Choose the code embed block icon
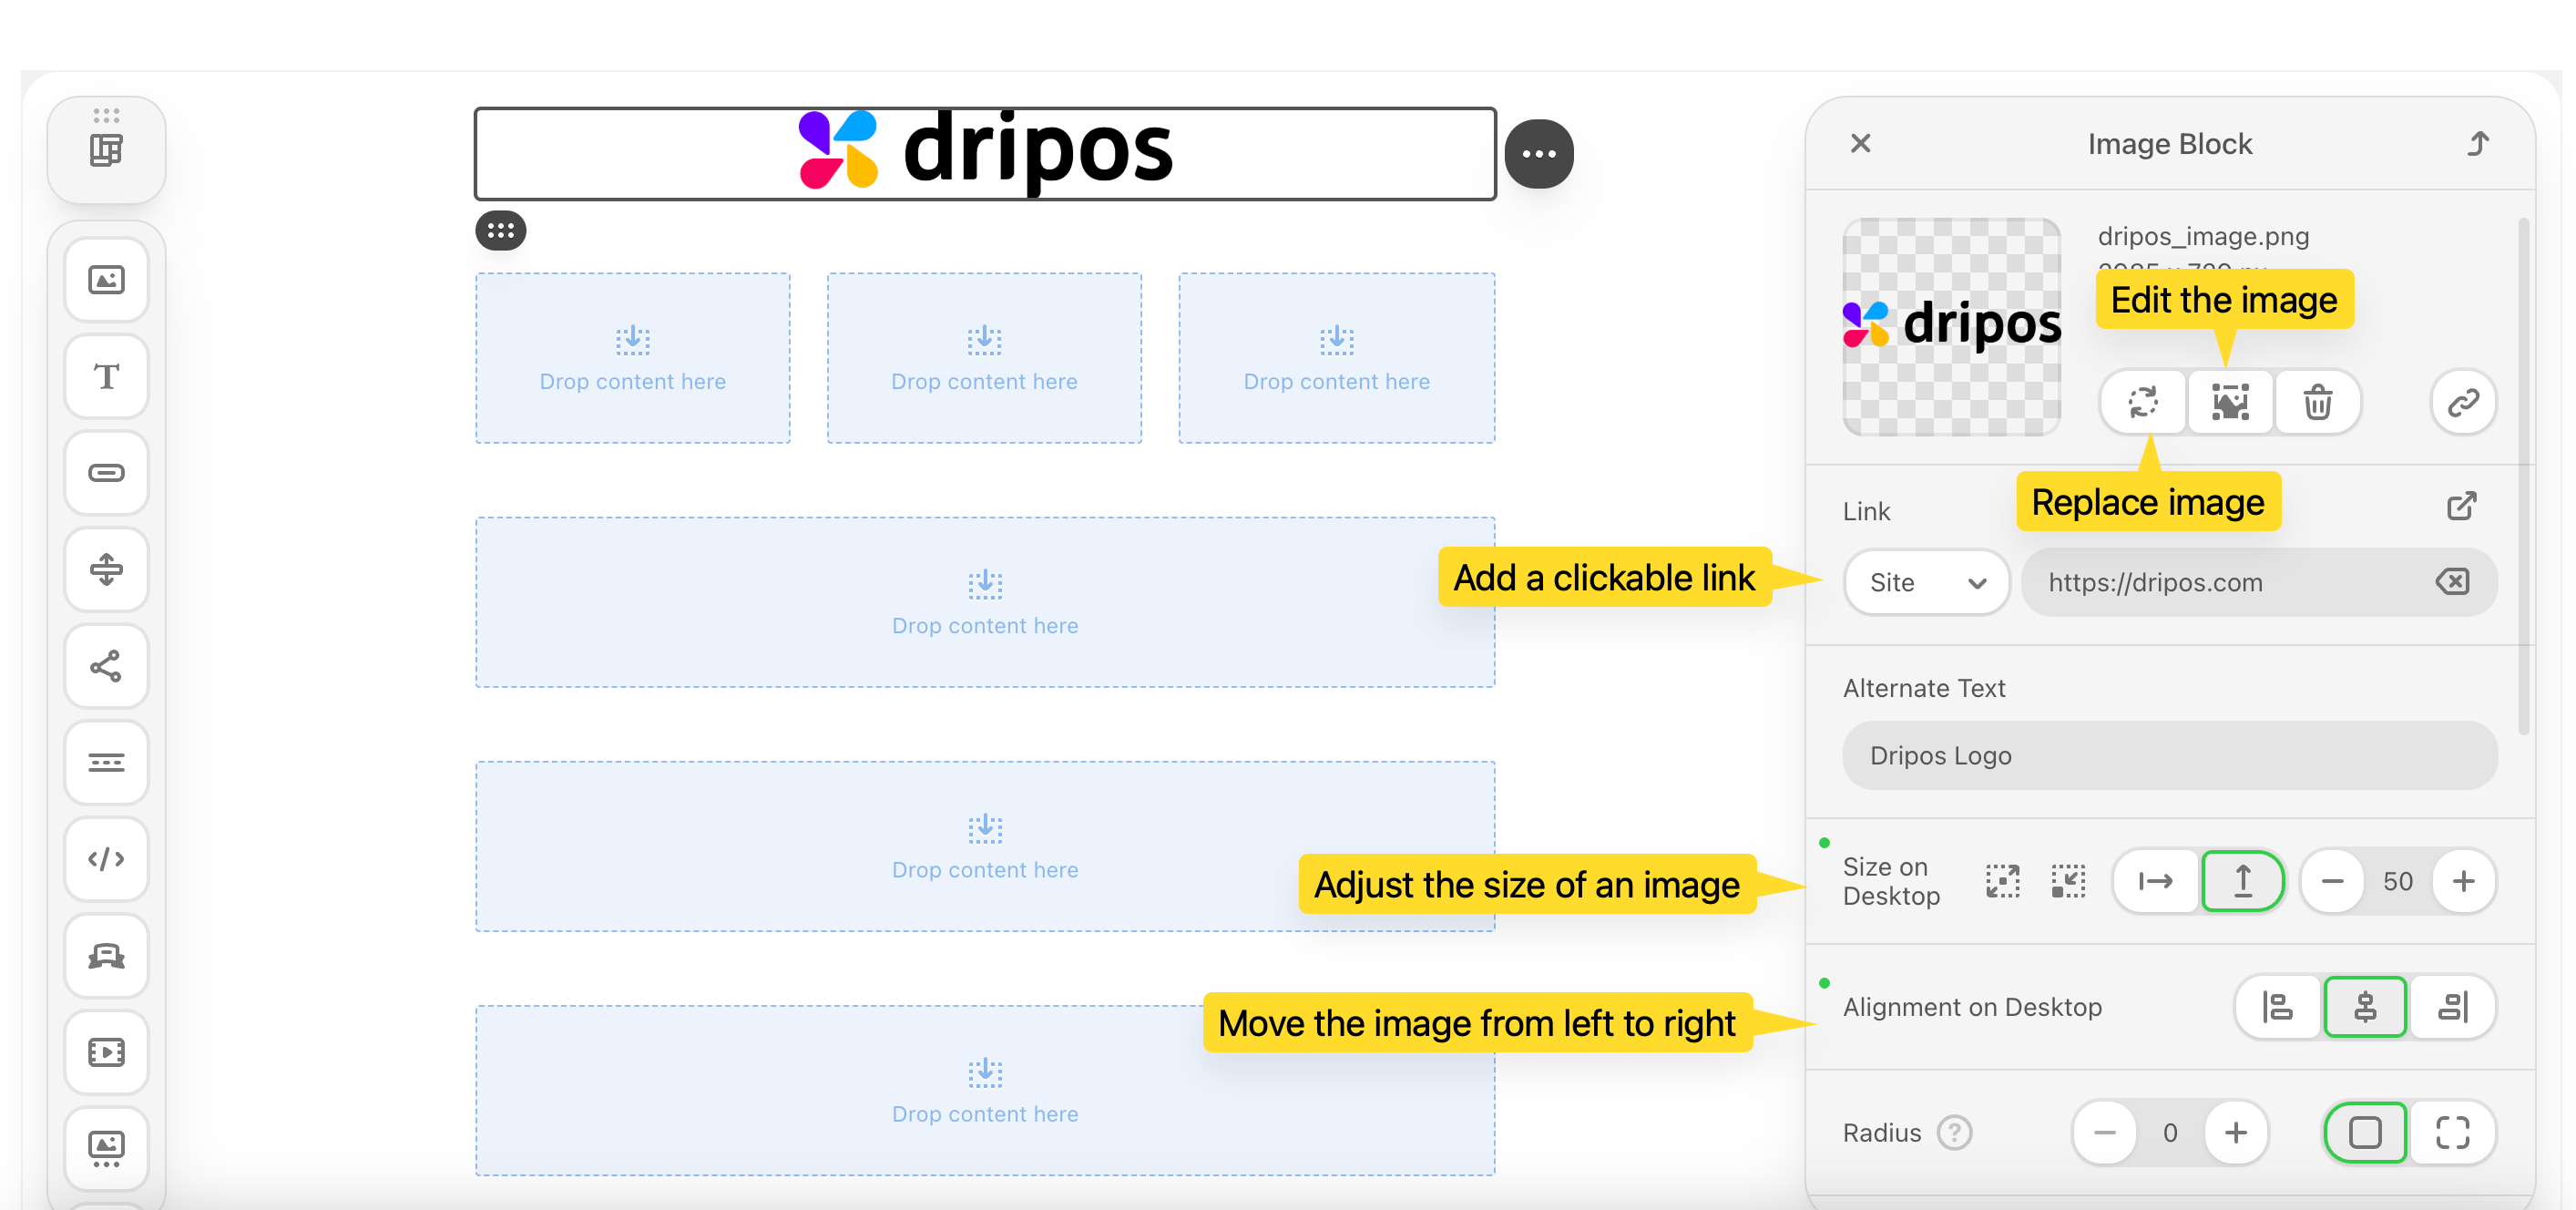 pyautogui.click(x=106, y=859)
